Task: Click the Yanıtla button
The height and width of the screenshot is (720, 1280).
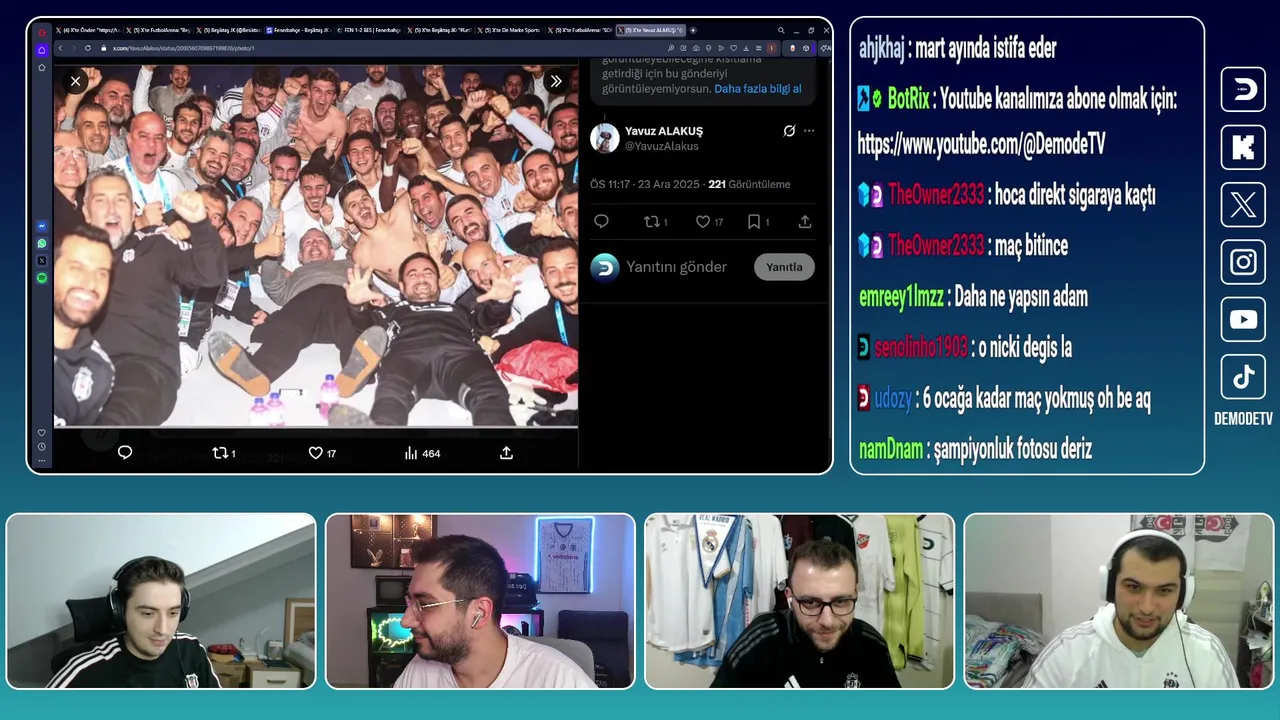Action: [784, 267]
